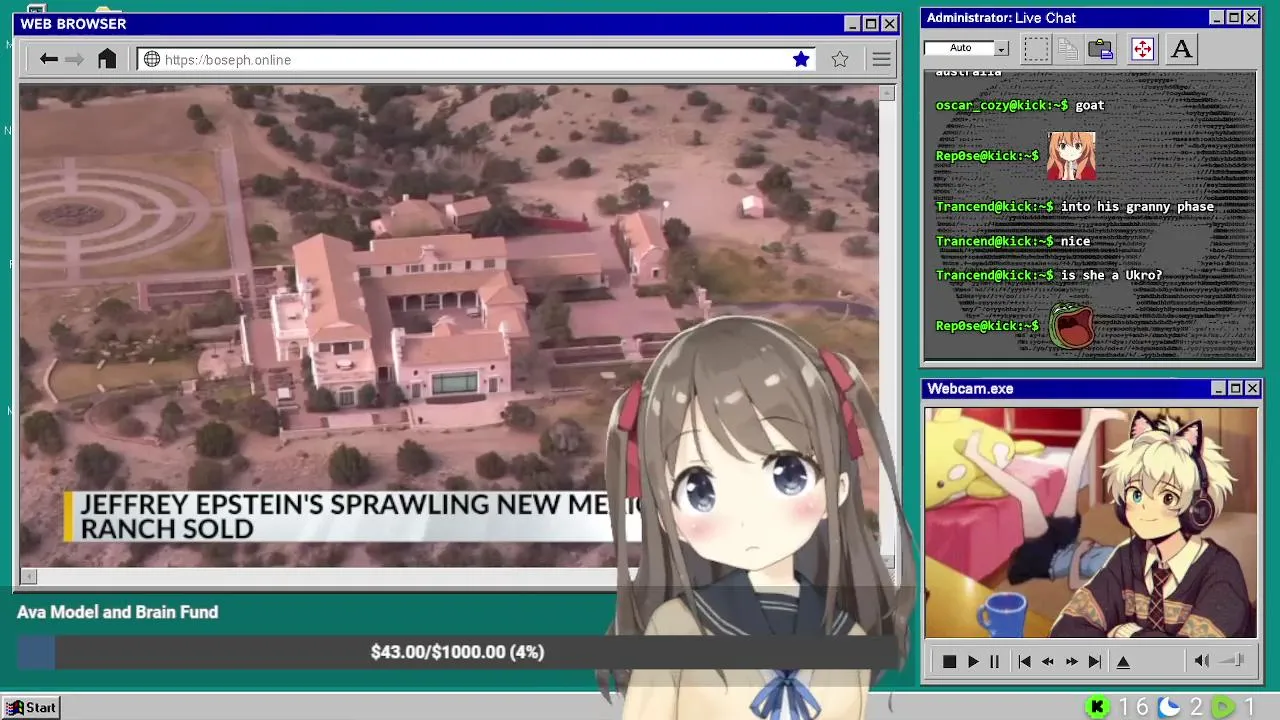Click the 'JEFFREY EPSTEIN'S SPRAWLING' headline banner
This screenshot has height=720, width=1280.
352,517
